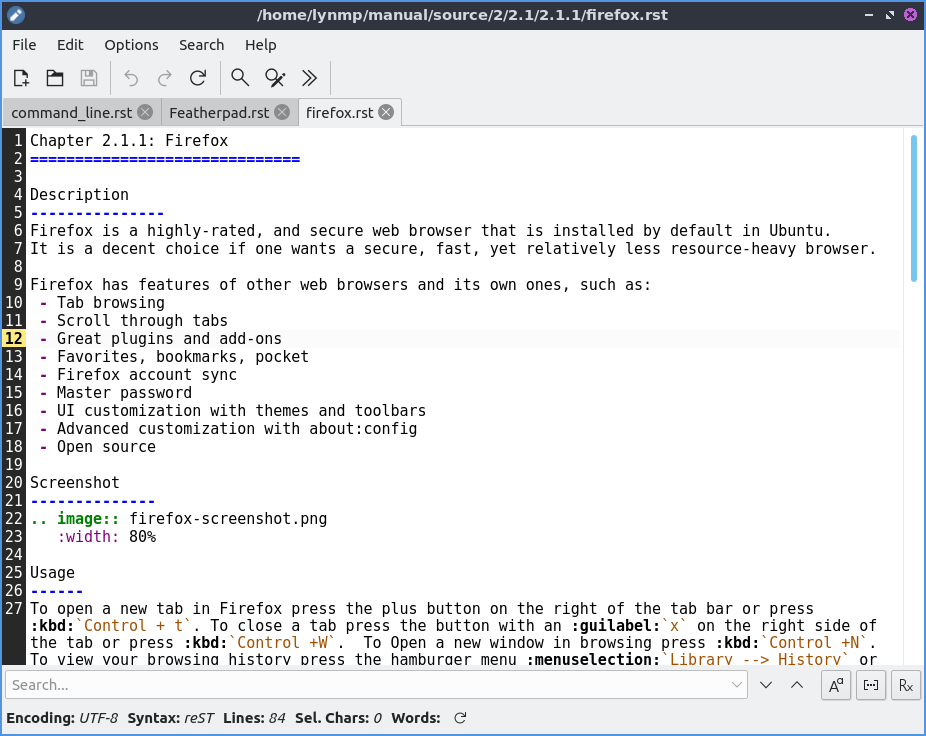Viewport: 926px width, 736px height.
Task: Refresh the word count in status bar
Action: 460,718
